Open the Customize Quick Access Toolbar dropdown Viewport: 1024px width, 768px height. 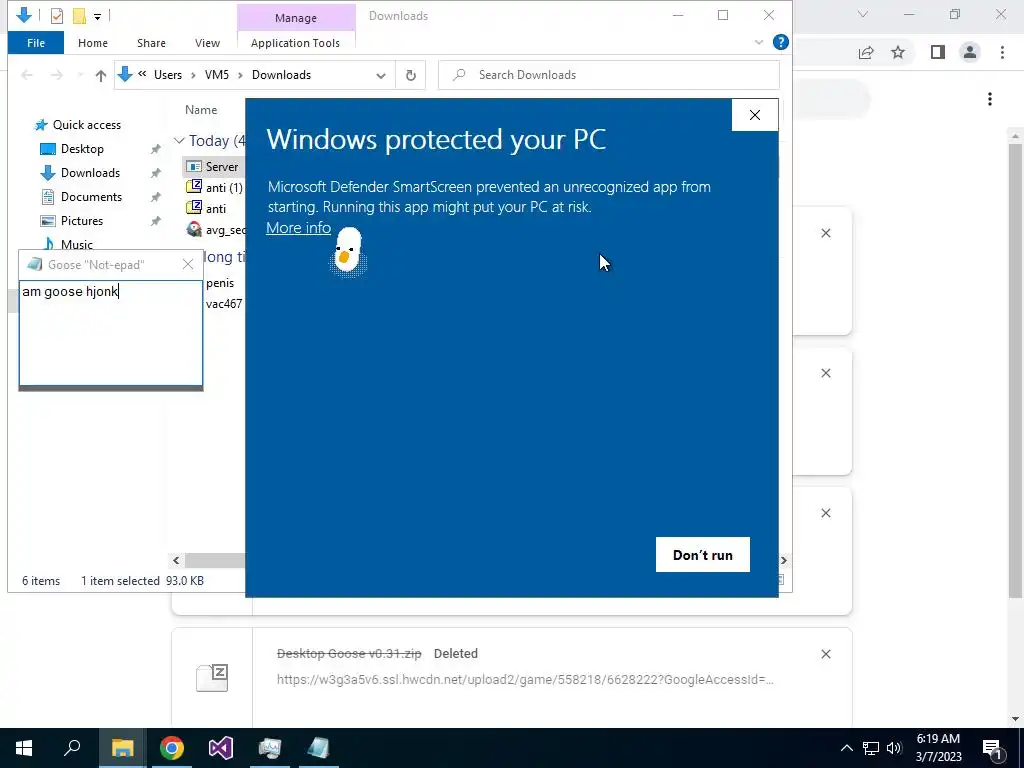point(97,16)
